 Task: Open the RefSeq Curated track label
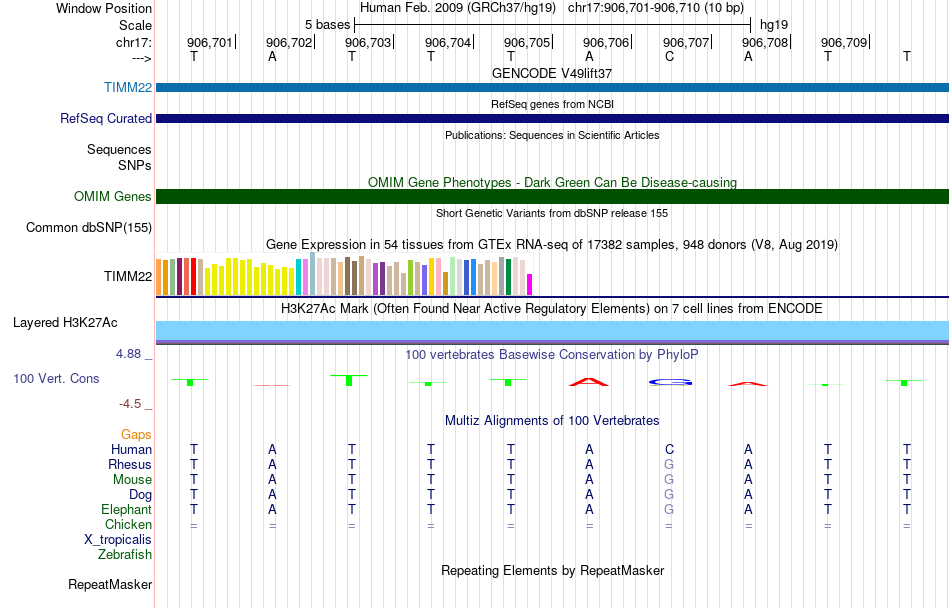tap(105, 119)
